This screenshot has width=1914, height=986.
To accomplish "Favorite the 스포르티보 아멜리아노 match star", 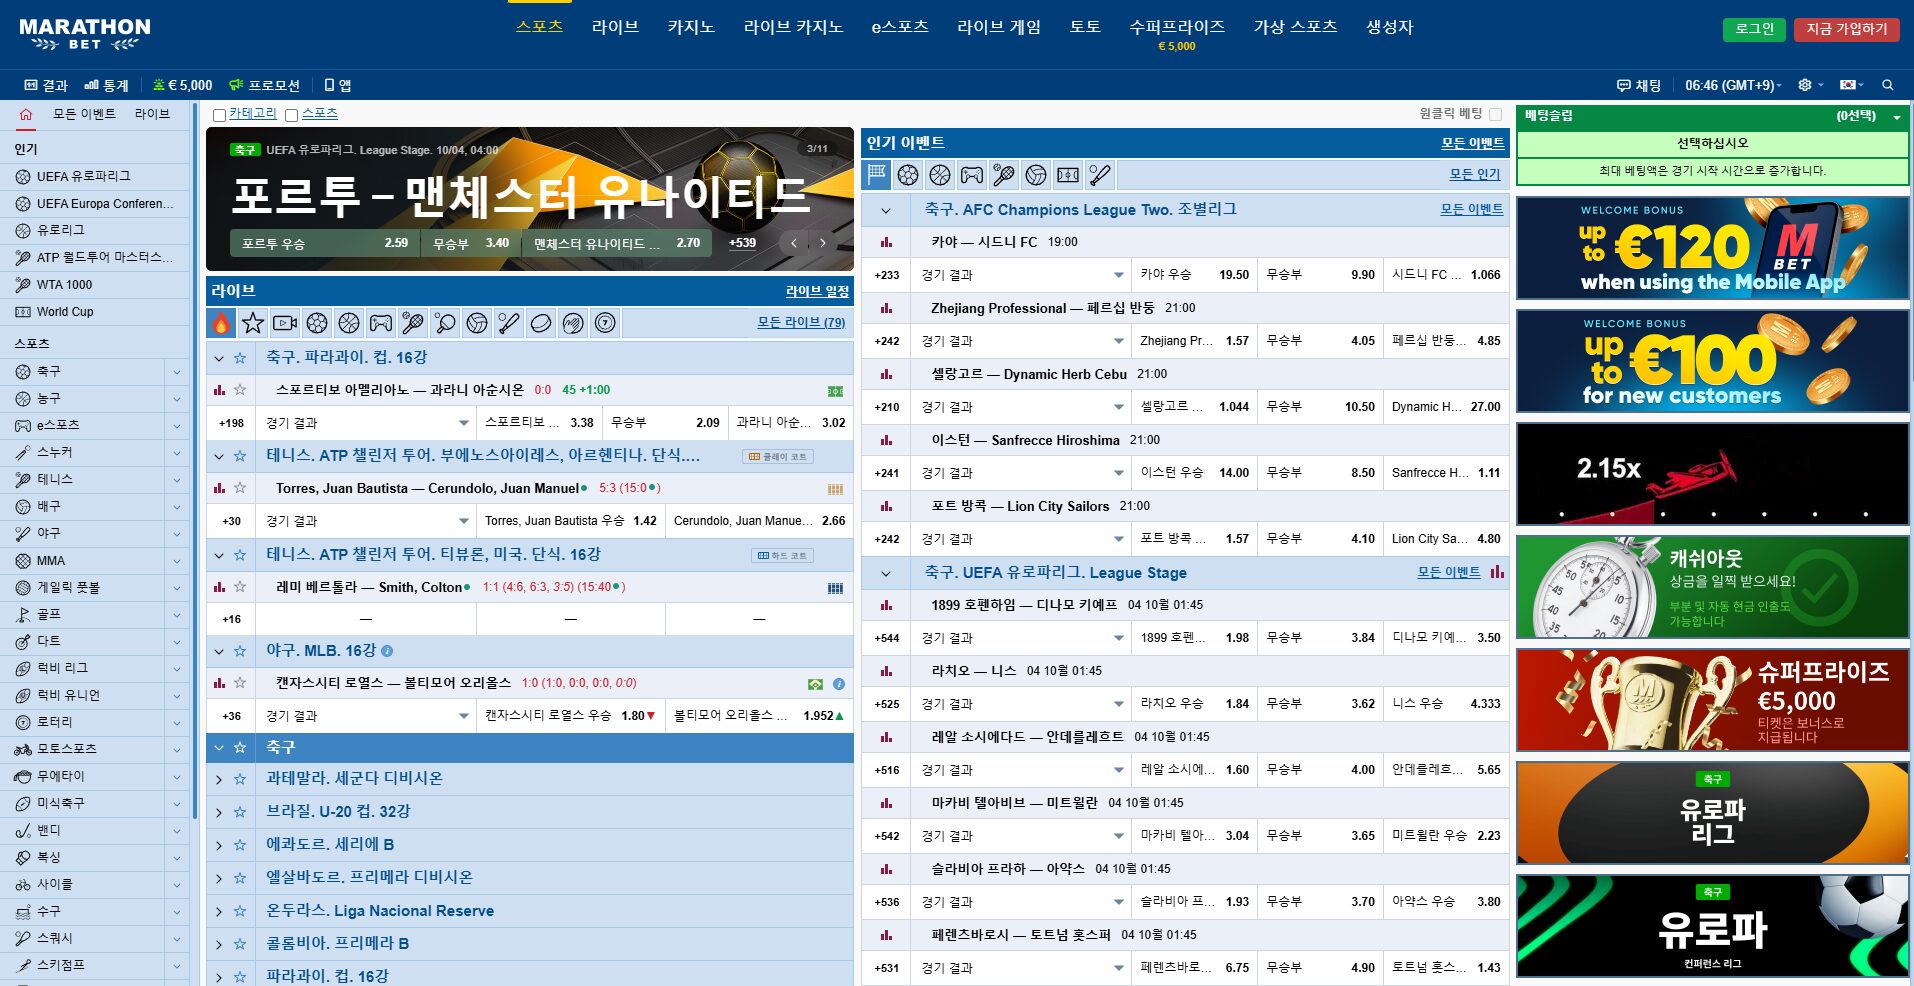I will pyautogui.click(x=240, y=390).
